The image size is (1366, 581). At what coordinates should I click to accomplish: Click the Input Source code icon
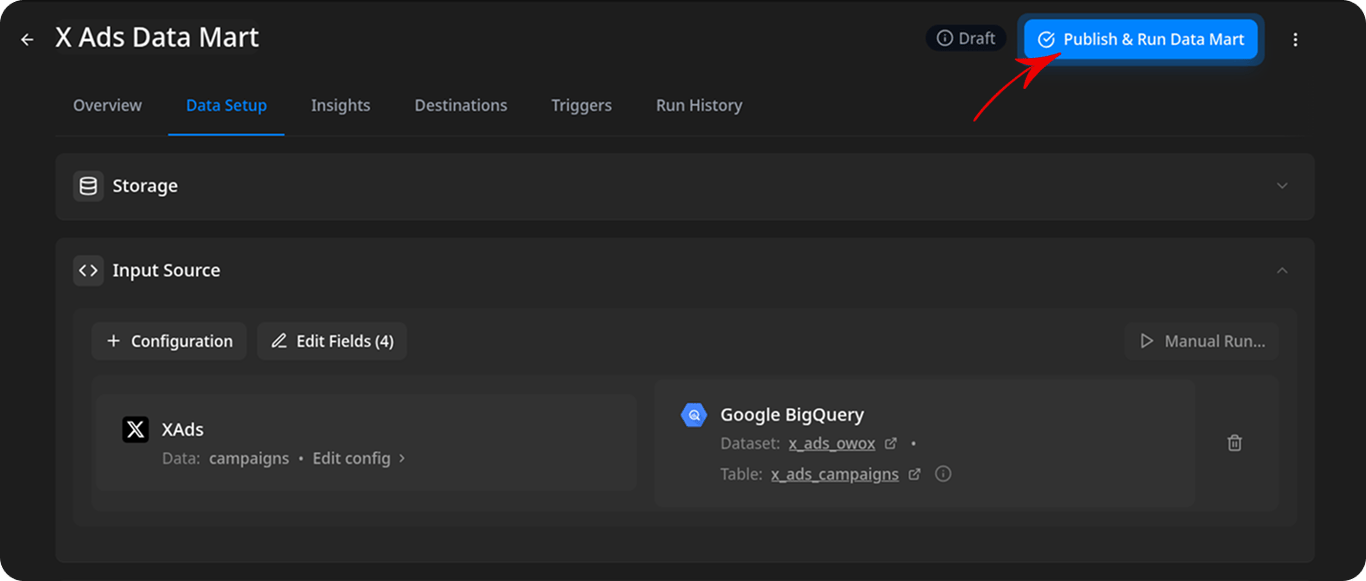point(88,270)
